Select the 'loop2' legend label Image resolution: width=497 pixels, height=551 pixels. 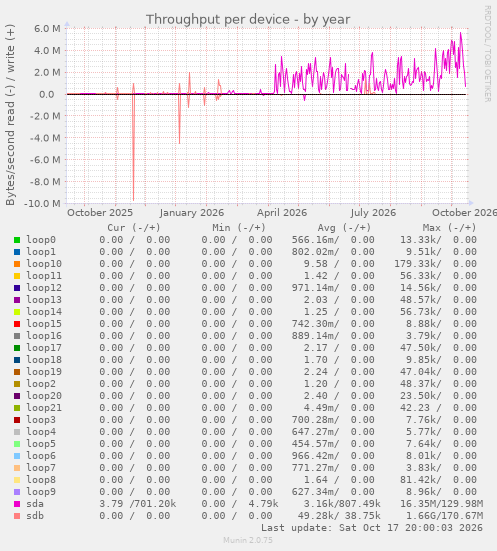[41, 383]
